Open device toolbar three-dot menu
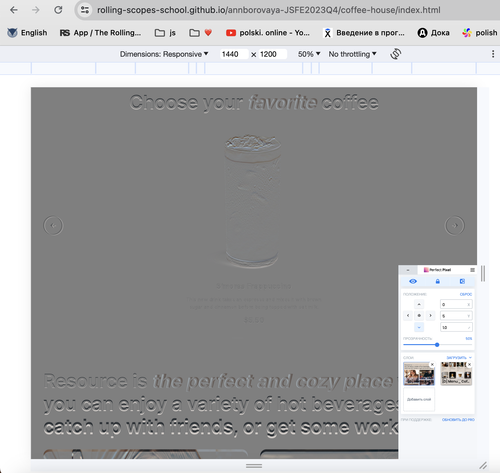Screen dimensions: 500x473 tap(493, 54)
